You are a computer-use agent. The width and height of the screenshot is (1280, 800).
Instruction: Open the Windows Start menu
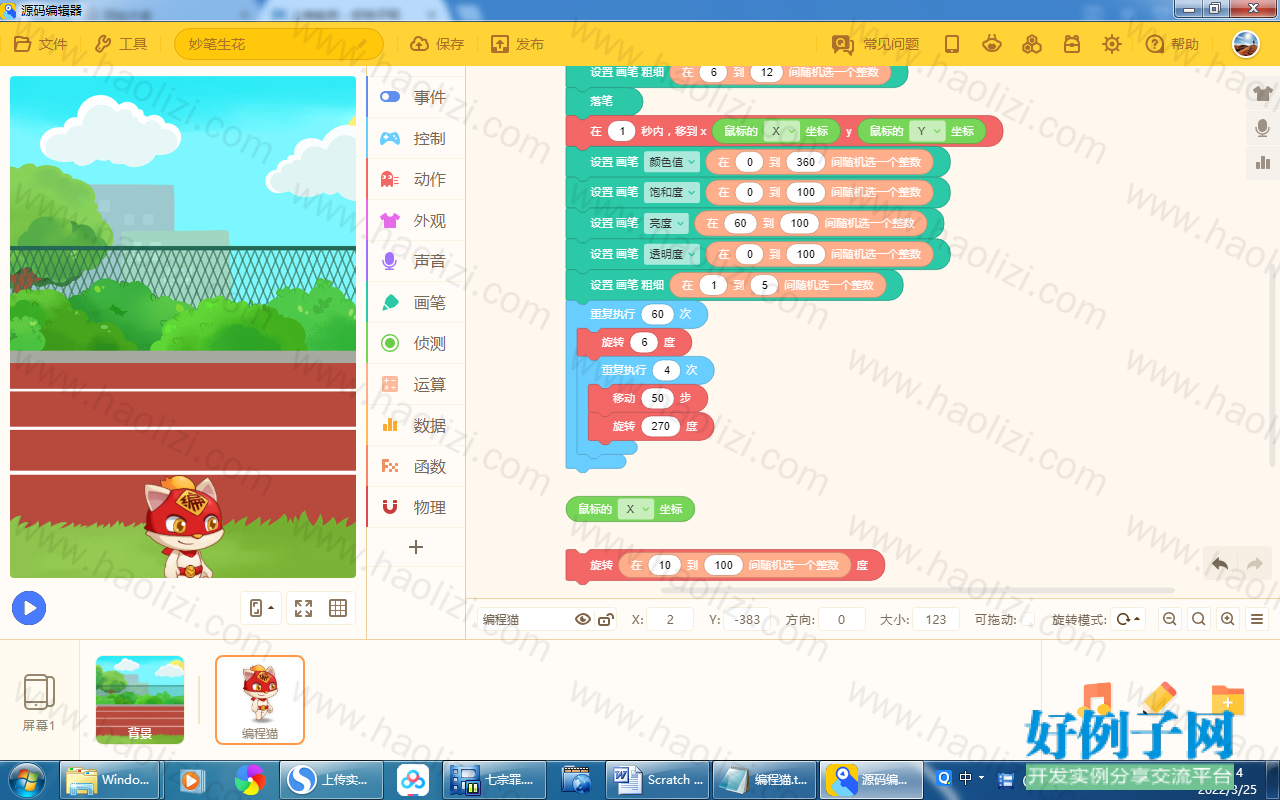coord(24,779)
